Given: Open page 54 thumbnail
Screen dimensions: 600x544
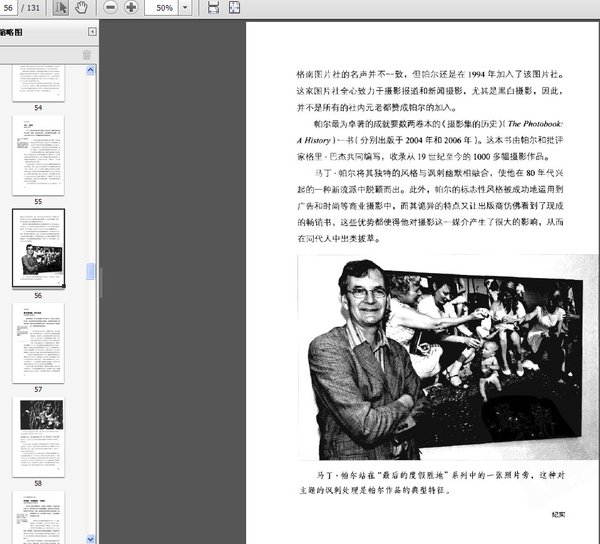Looking at the screenshot, I should 38,83.
